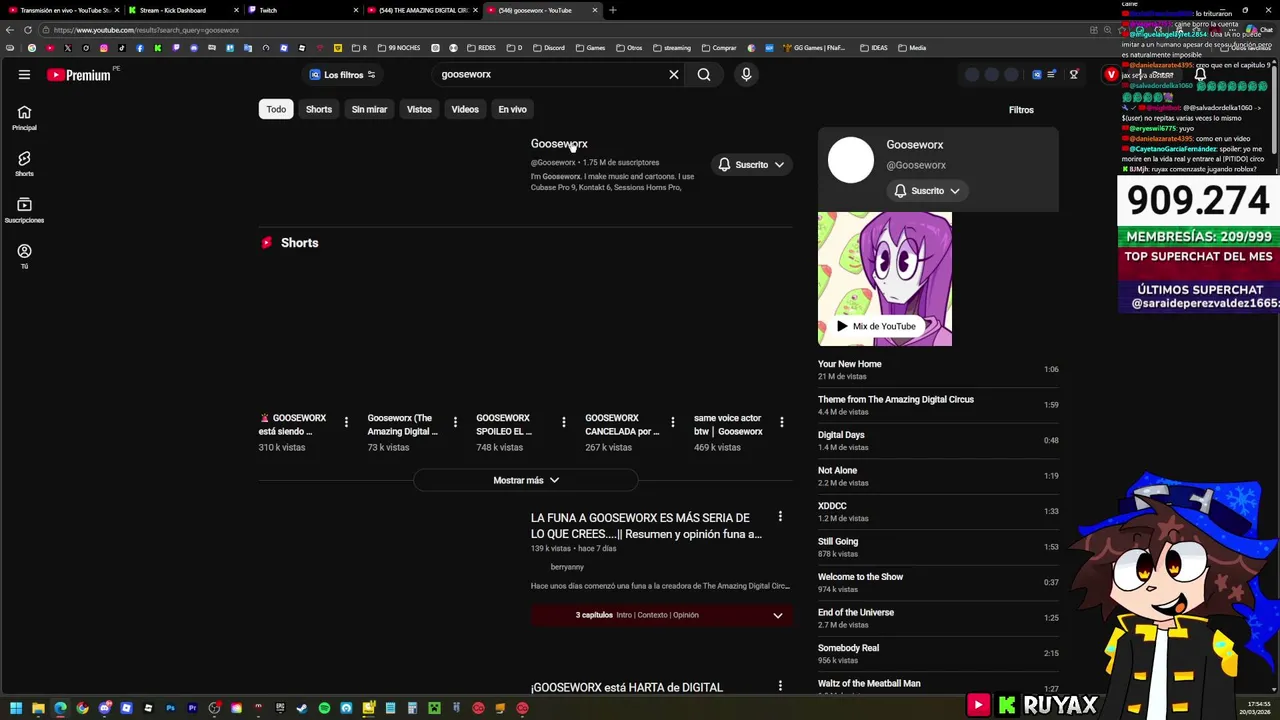Select the Todo filter chip
The image size is (1280, 720).
[x=276, y=109]
